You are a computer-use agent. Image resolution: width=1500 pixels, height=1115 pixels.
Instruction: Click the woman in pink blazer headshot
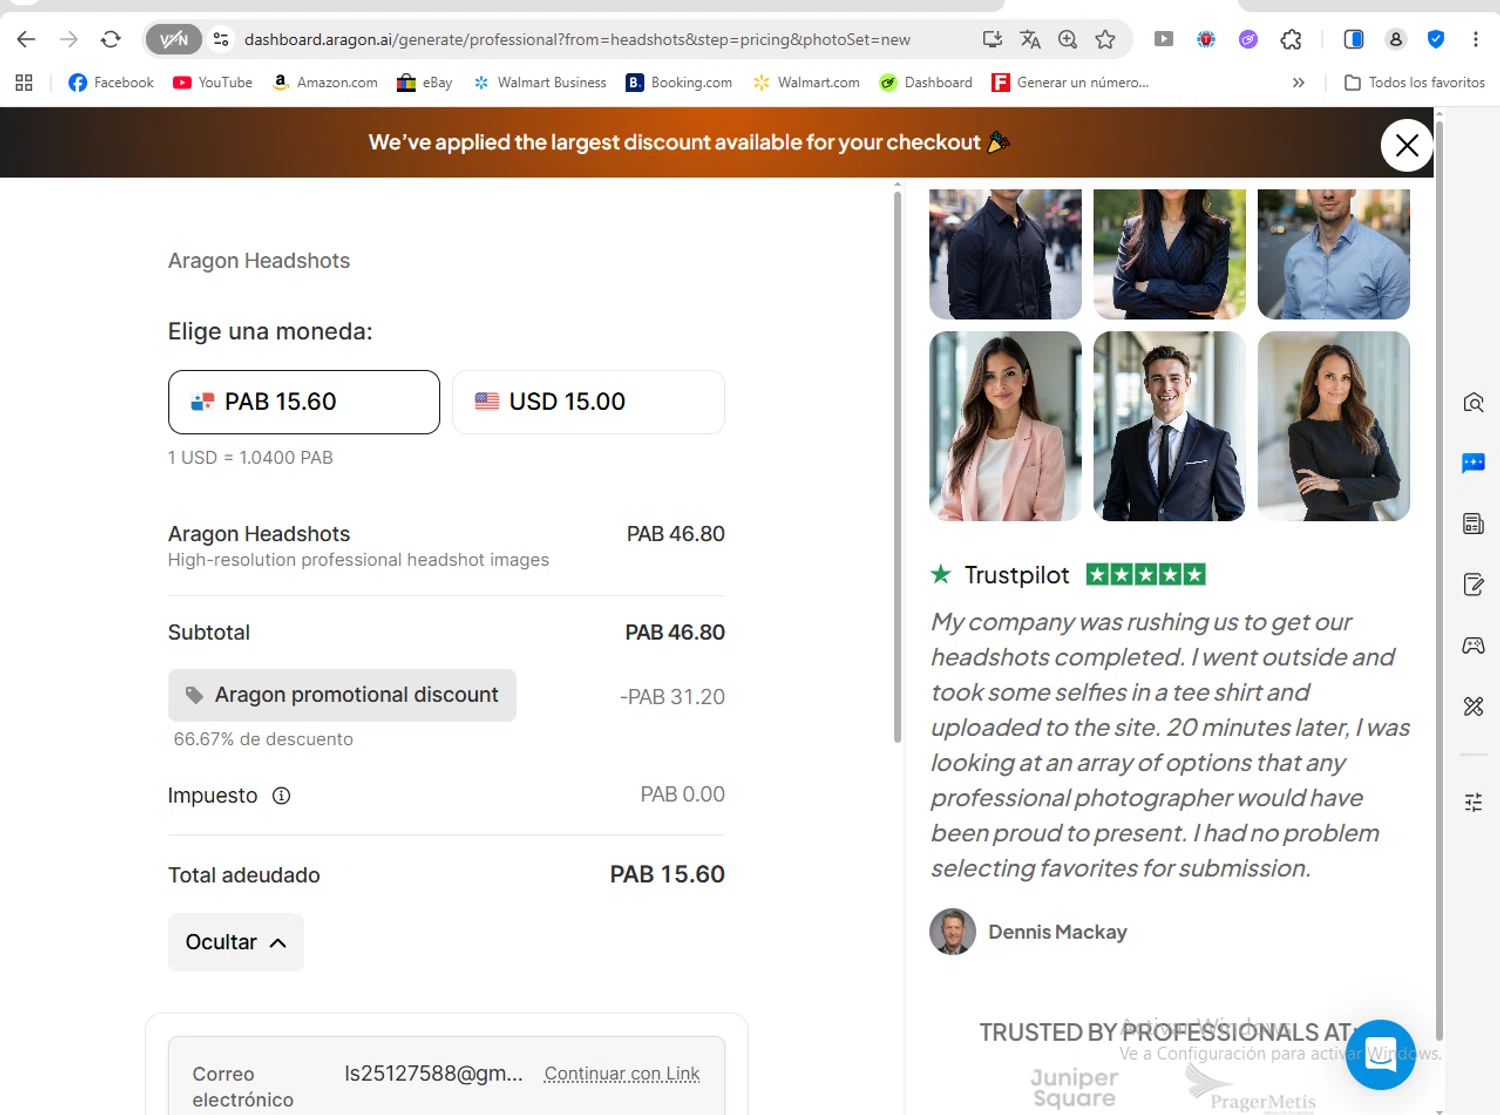pyautogui.click(x=1005, y=426)
